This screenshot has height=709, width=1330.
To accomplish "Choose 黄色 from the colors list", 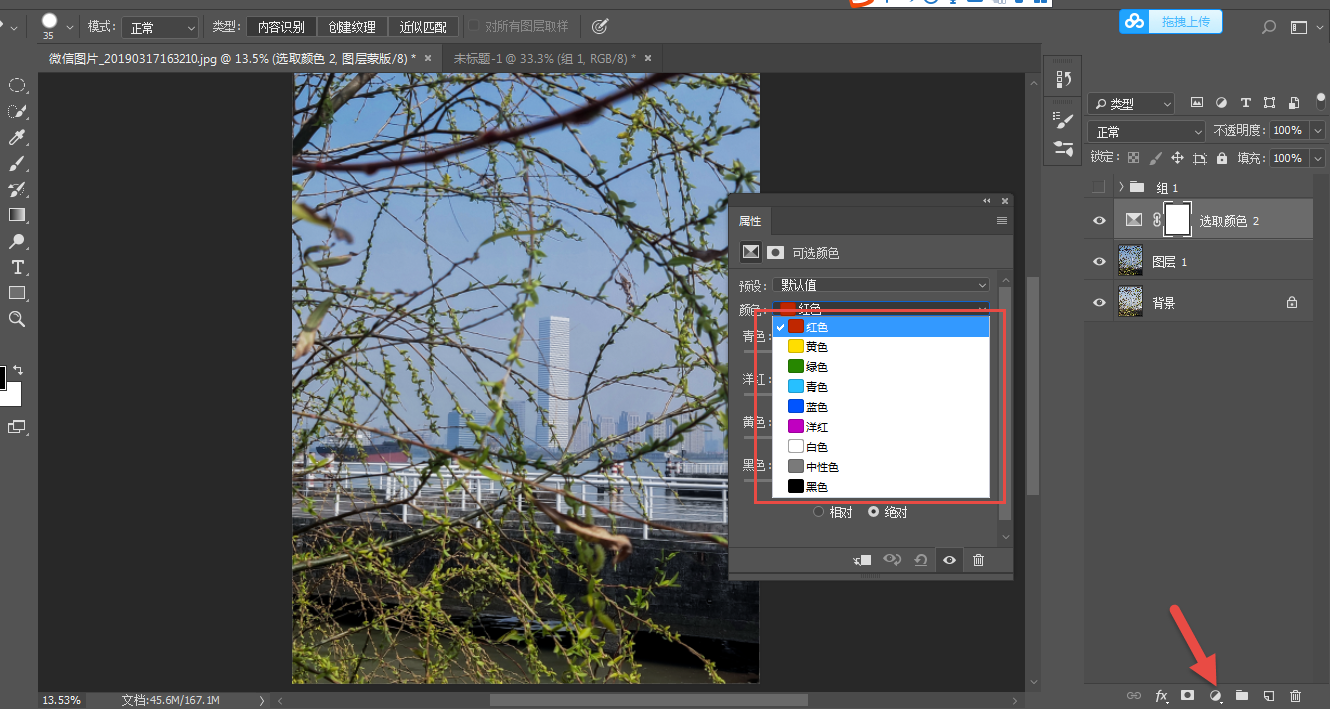I will pyautogui.click(x=881, y=347).
